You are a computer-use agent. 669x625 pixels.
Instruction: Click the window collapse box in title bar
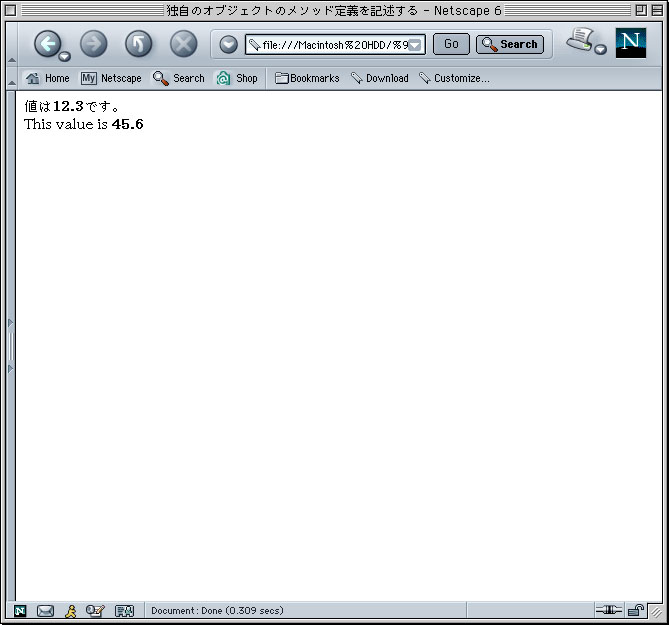(657, 10)
